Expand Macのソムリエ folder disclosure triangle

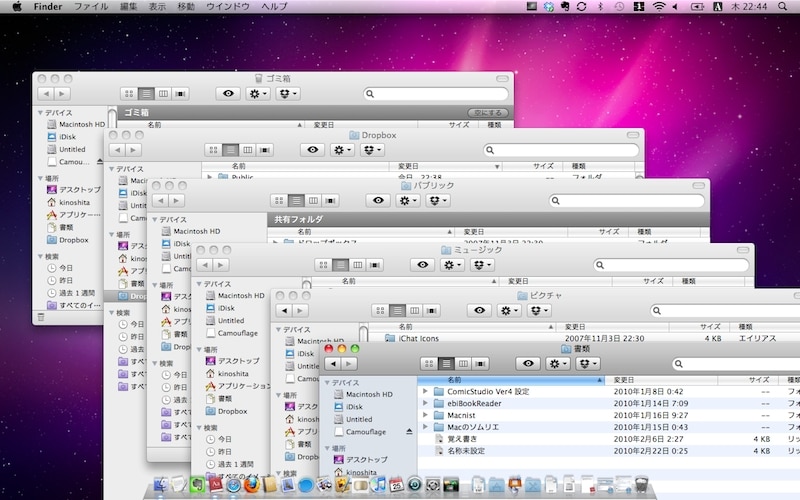click(x=425, y=427)
